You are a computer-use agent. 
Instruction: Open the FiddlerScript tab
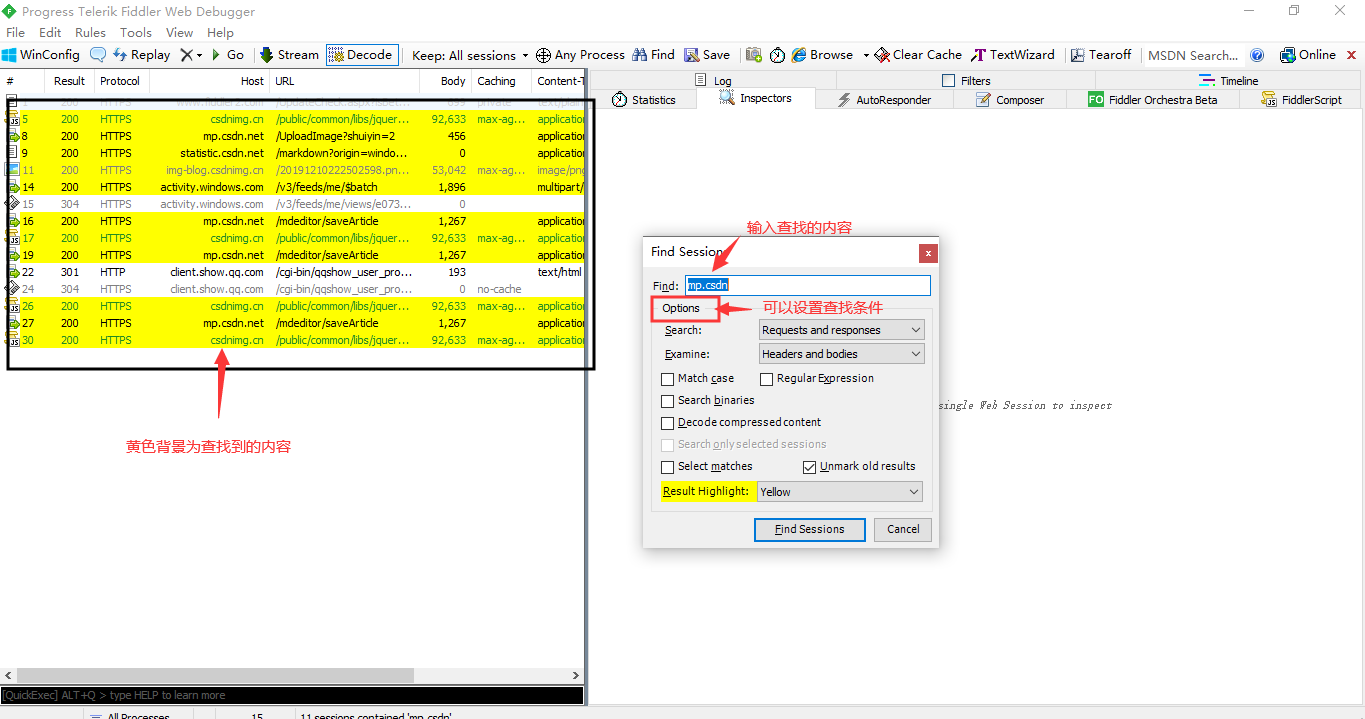click(x=1301, y=100)
